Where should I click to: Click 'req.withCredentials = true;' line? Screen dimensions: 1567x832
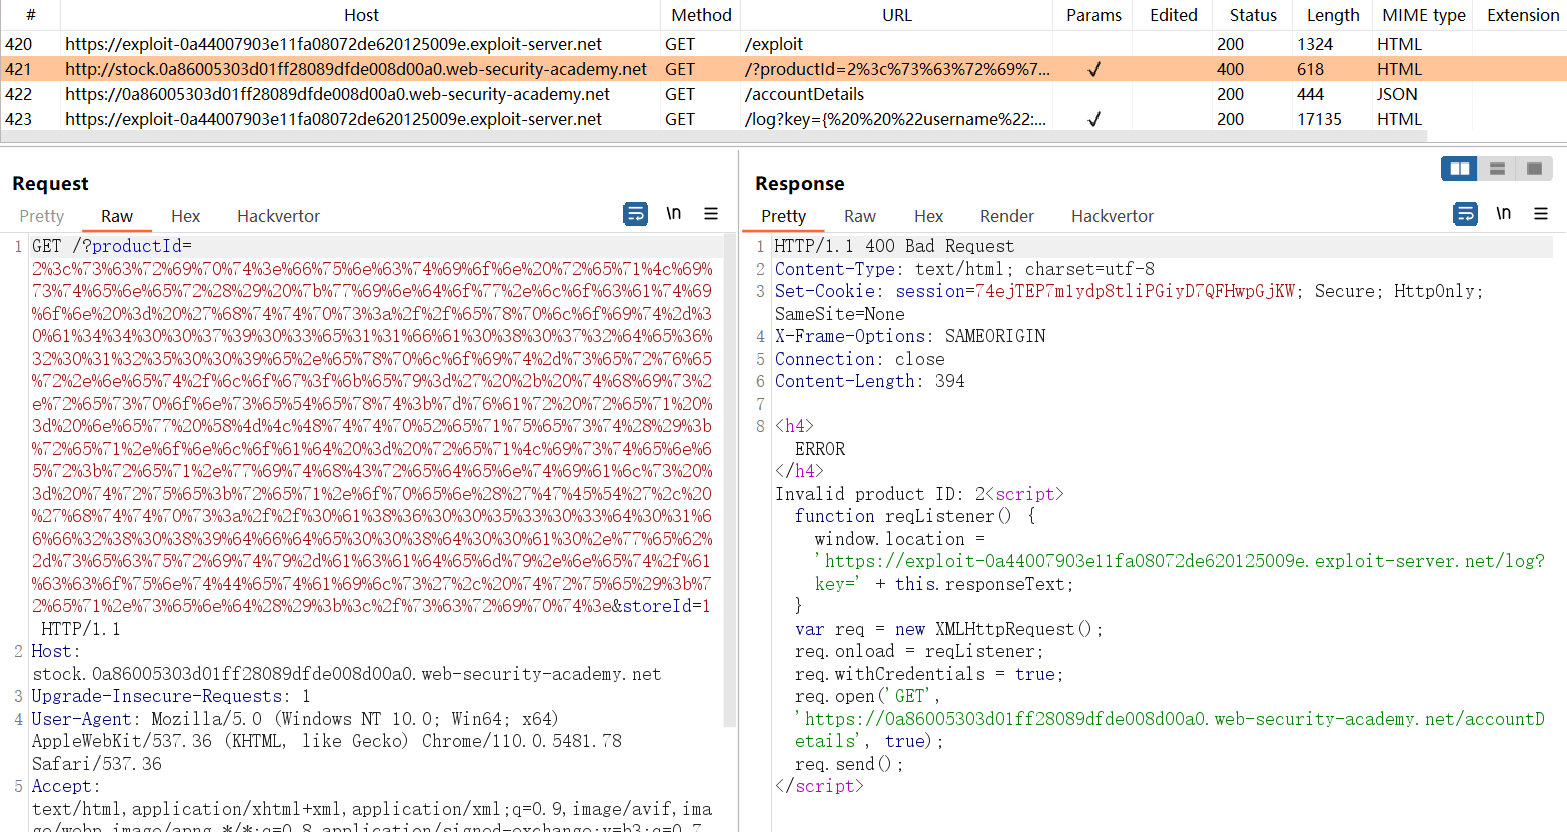point(929,674)
